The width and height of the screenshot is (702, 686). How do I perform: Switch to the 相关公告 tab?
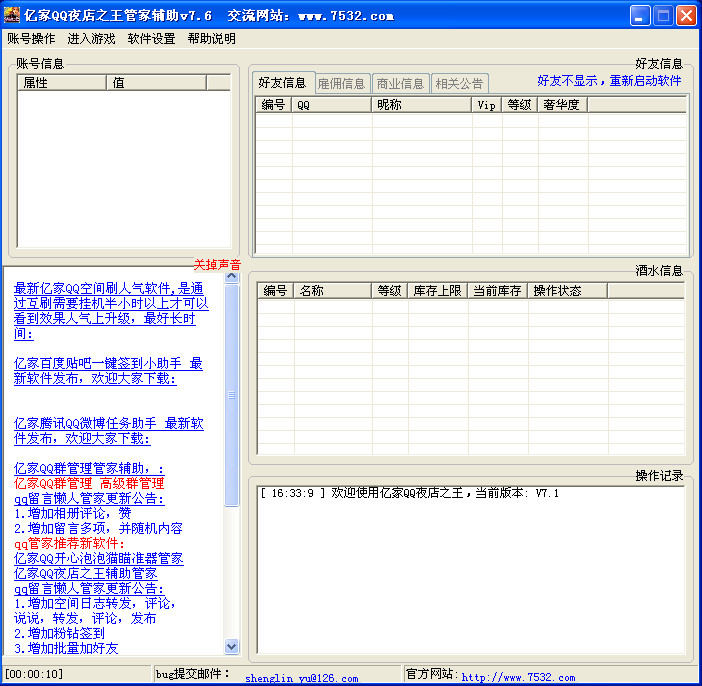point(459,84)
